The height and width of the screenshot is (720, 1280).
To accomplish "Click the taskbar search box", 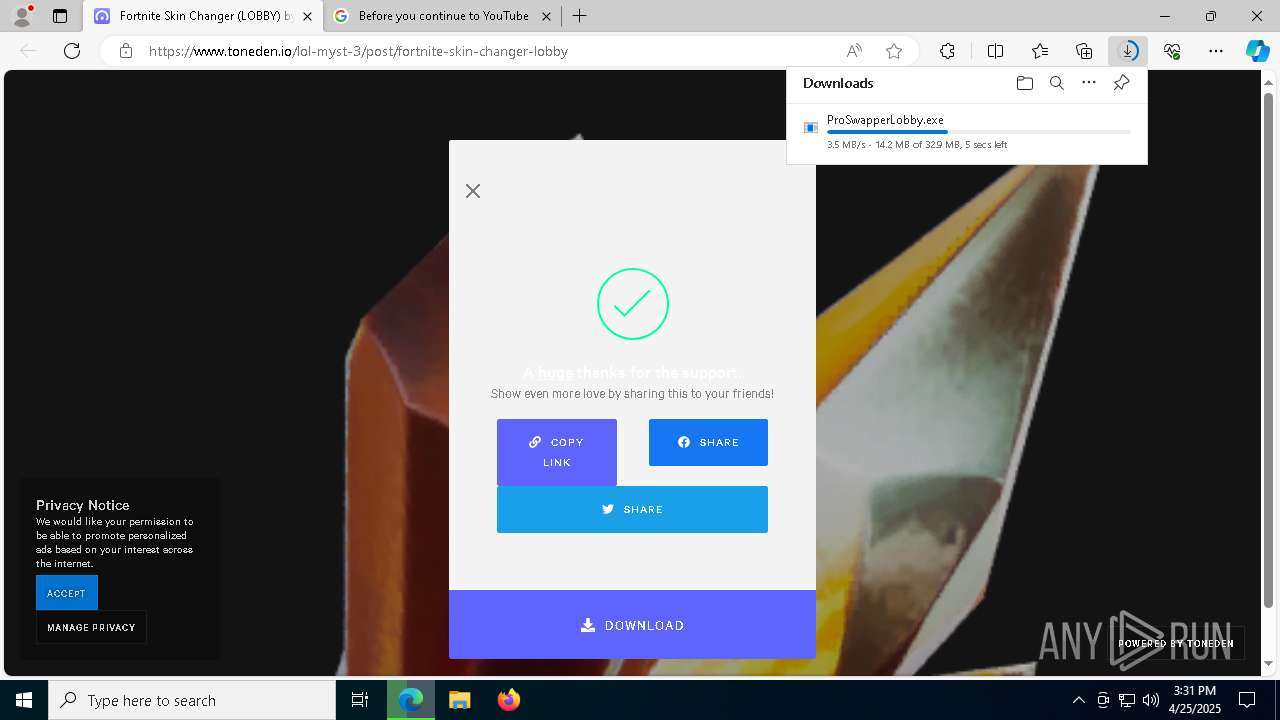I will click(192, 700).
